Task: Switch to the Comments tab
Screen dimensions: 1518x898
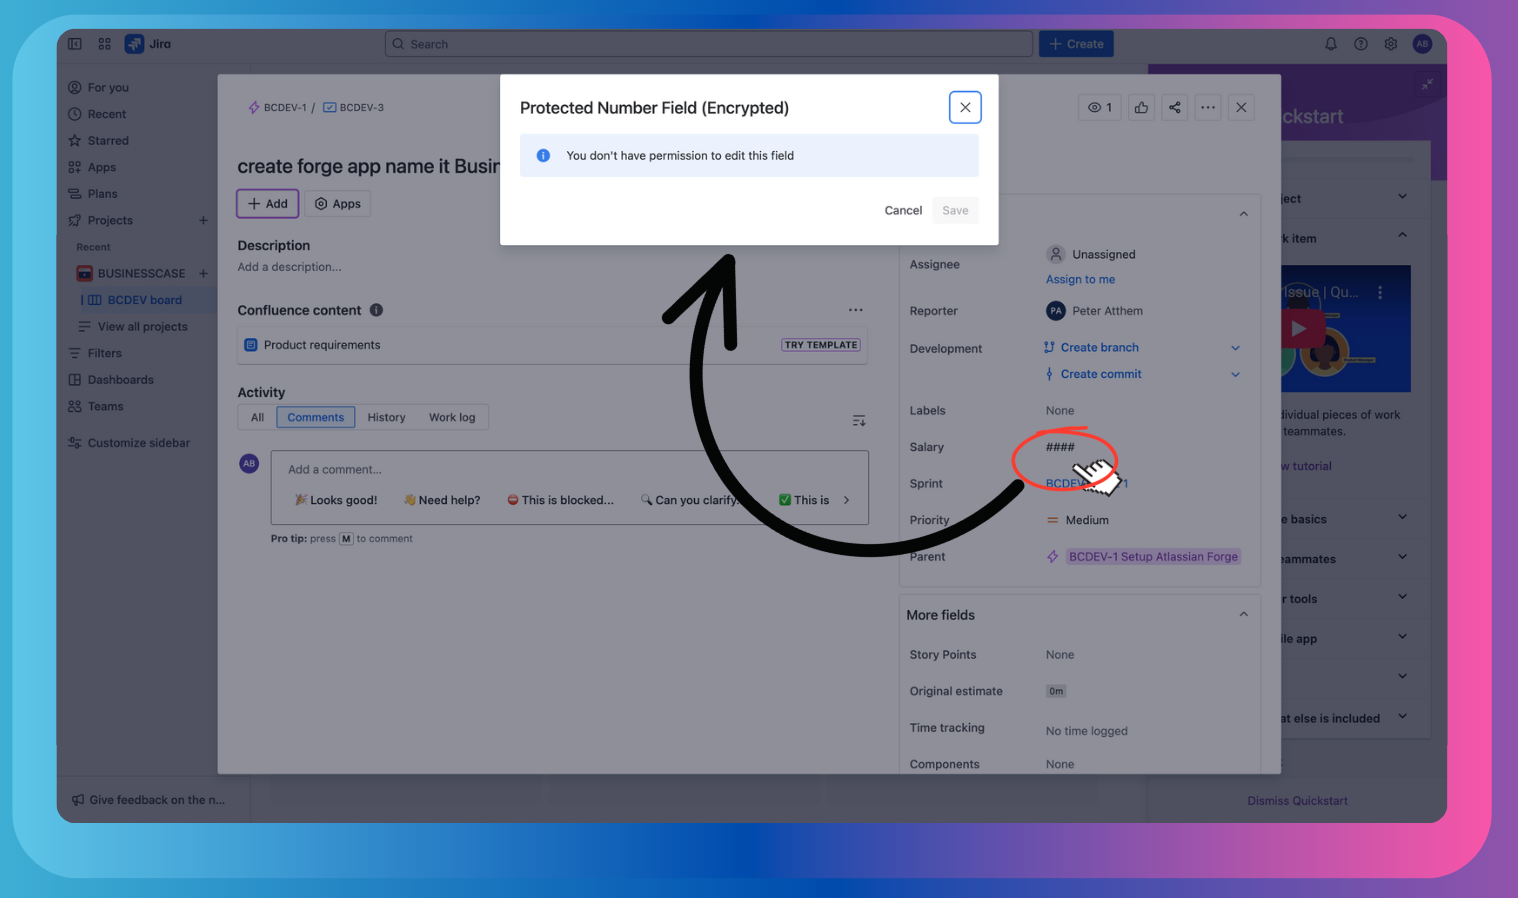Action: coord(315,417)
